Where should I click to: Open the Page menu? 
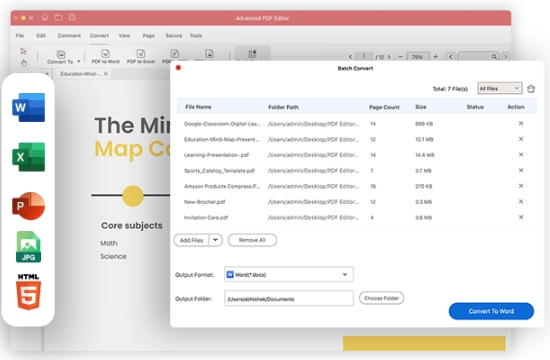148,35
